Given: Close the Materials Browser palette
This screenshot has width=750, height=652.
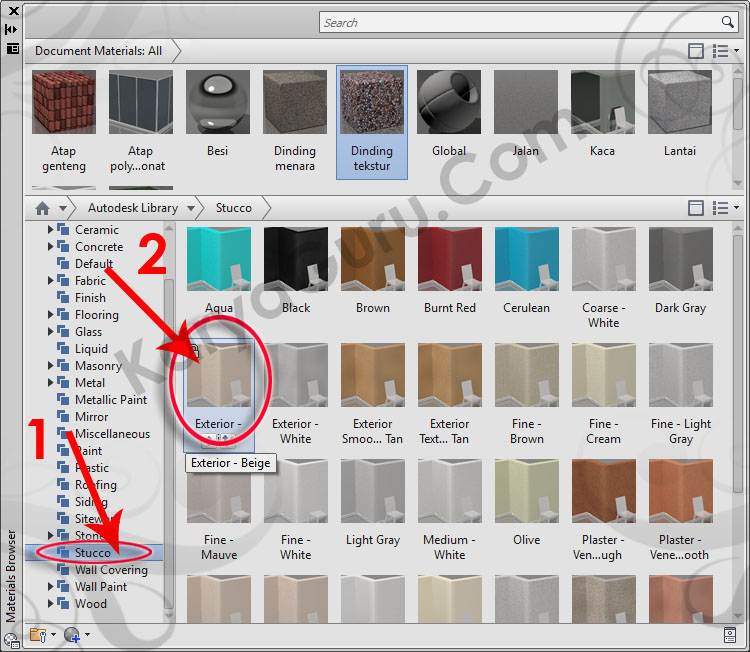Looking at the screenshot, I should pos(12,9).
